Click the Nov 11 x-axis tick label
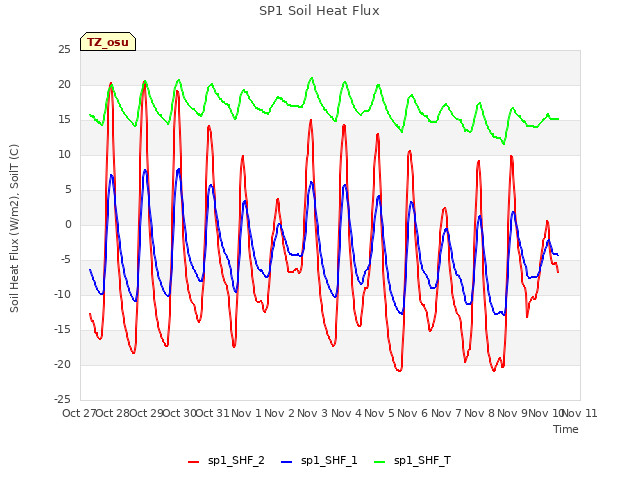640x480 pixels. click(x=580, y=413)
